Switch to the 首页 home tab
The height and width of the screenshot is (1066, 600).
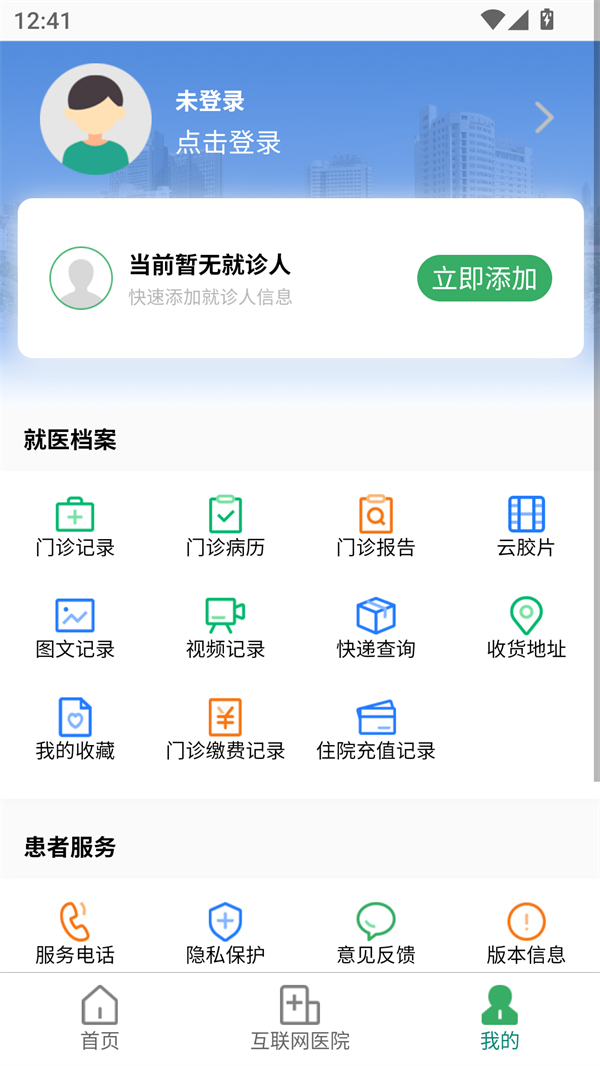[x=100, y=1018]
